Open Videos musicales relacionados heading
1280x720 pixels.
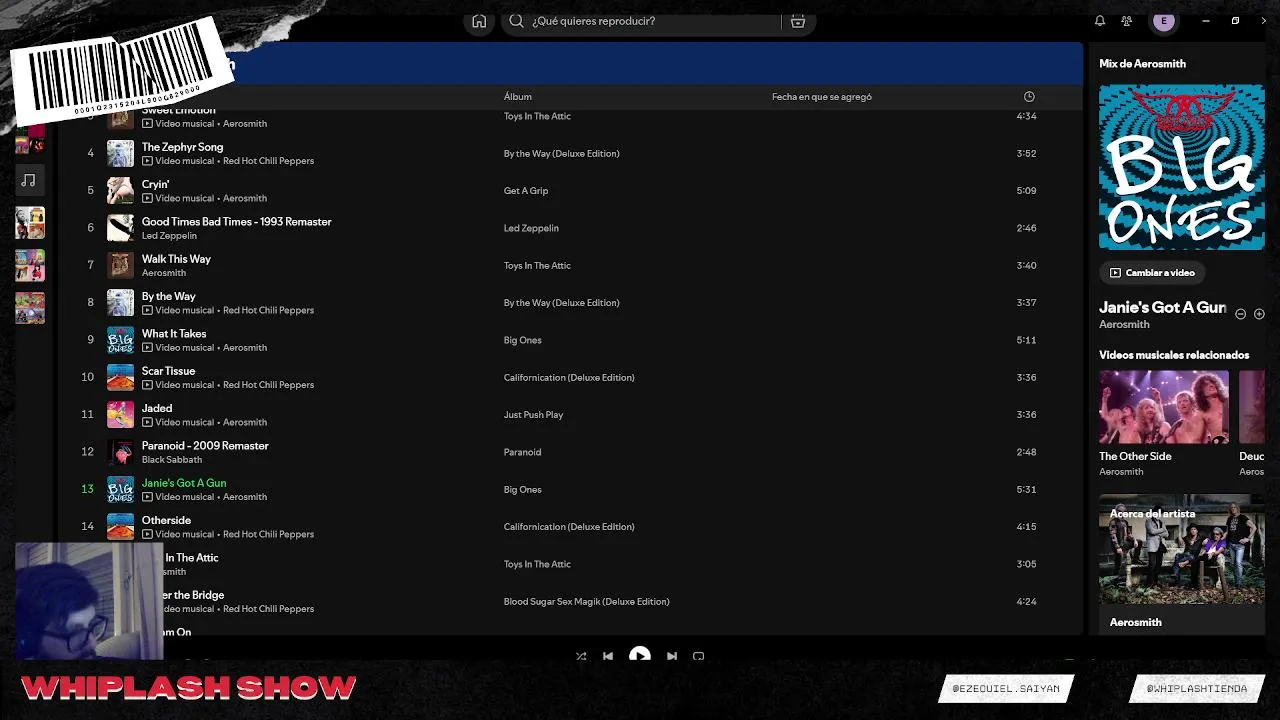pos(1174,355)
